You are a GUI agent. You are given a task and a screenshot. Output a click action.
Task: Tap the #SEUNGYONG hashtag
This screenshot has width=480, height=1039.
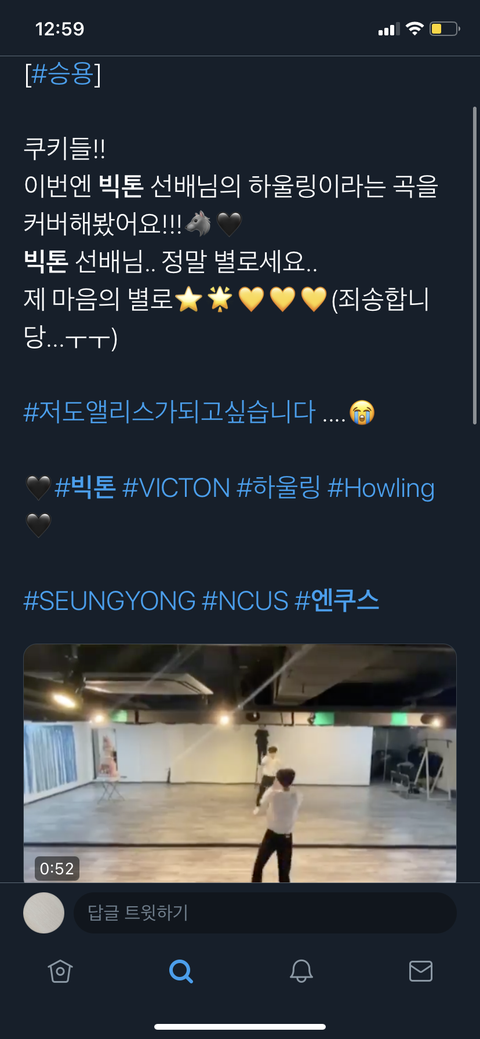109,602
